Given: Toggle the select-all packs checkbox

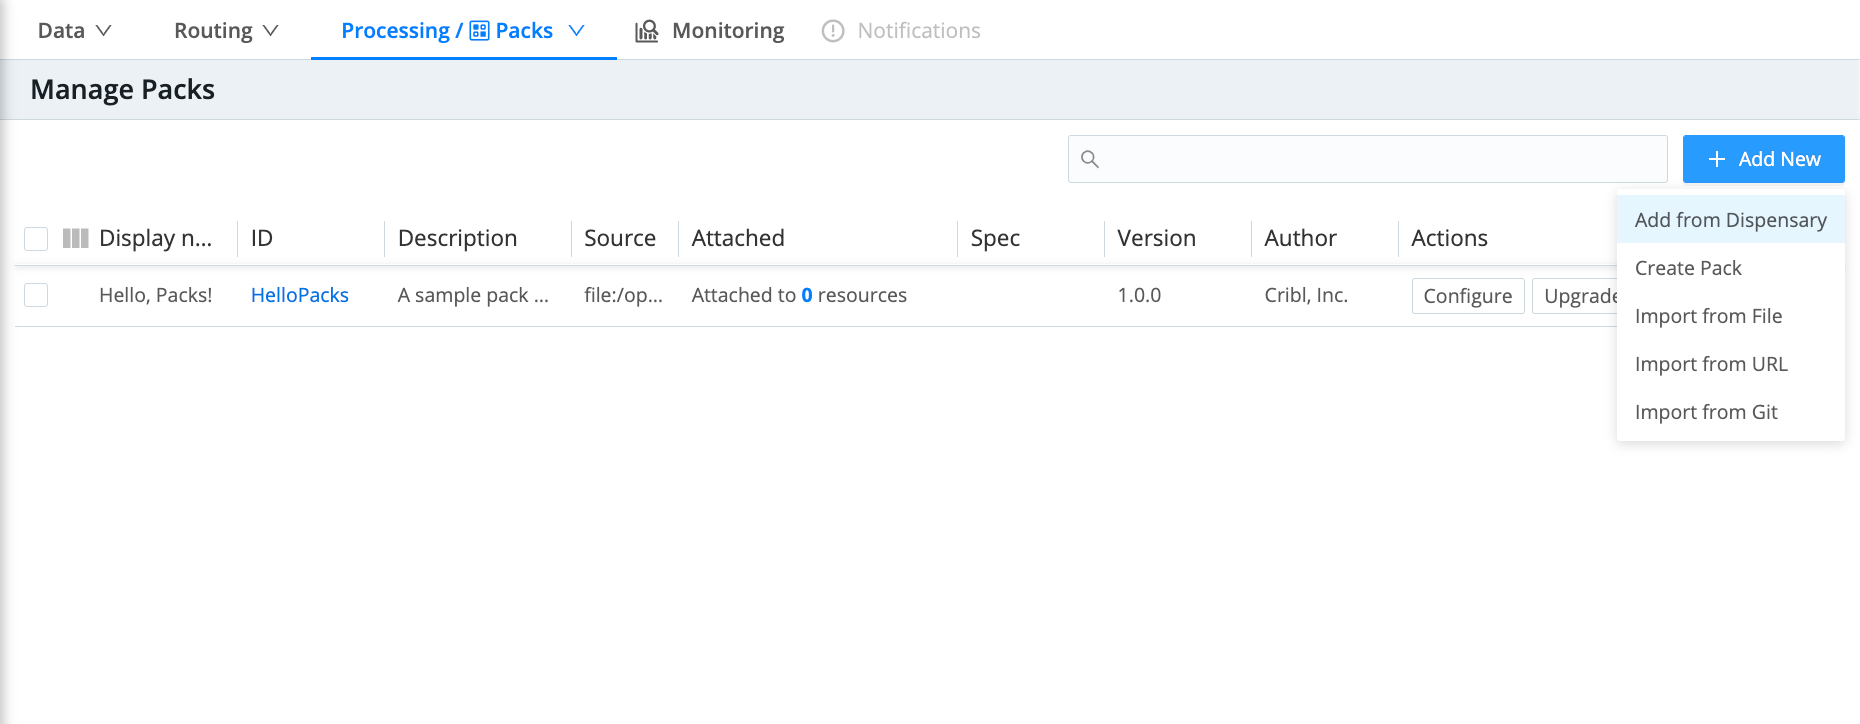Looking at the screenshot, I should (x=36, y=238).
